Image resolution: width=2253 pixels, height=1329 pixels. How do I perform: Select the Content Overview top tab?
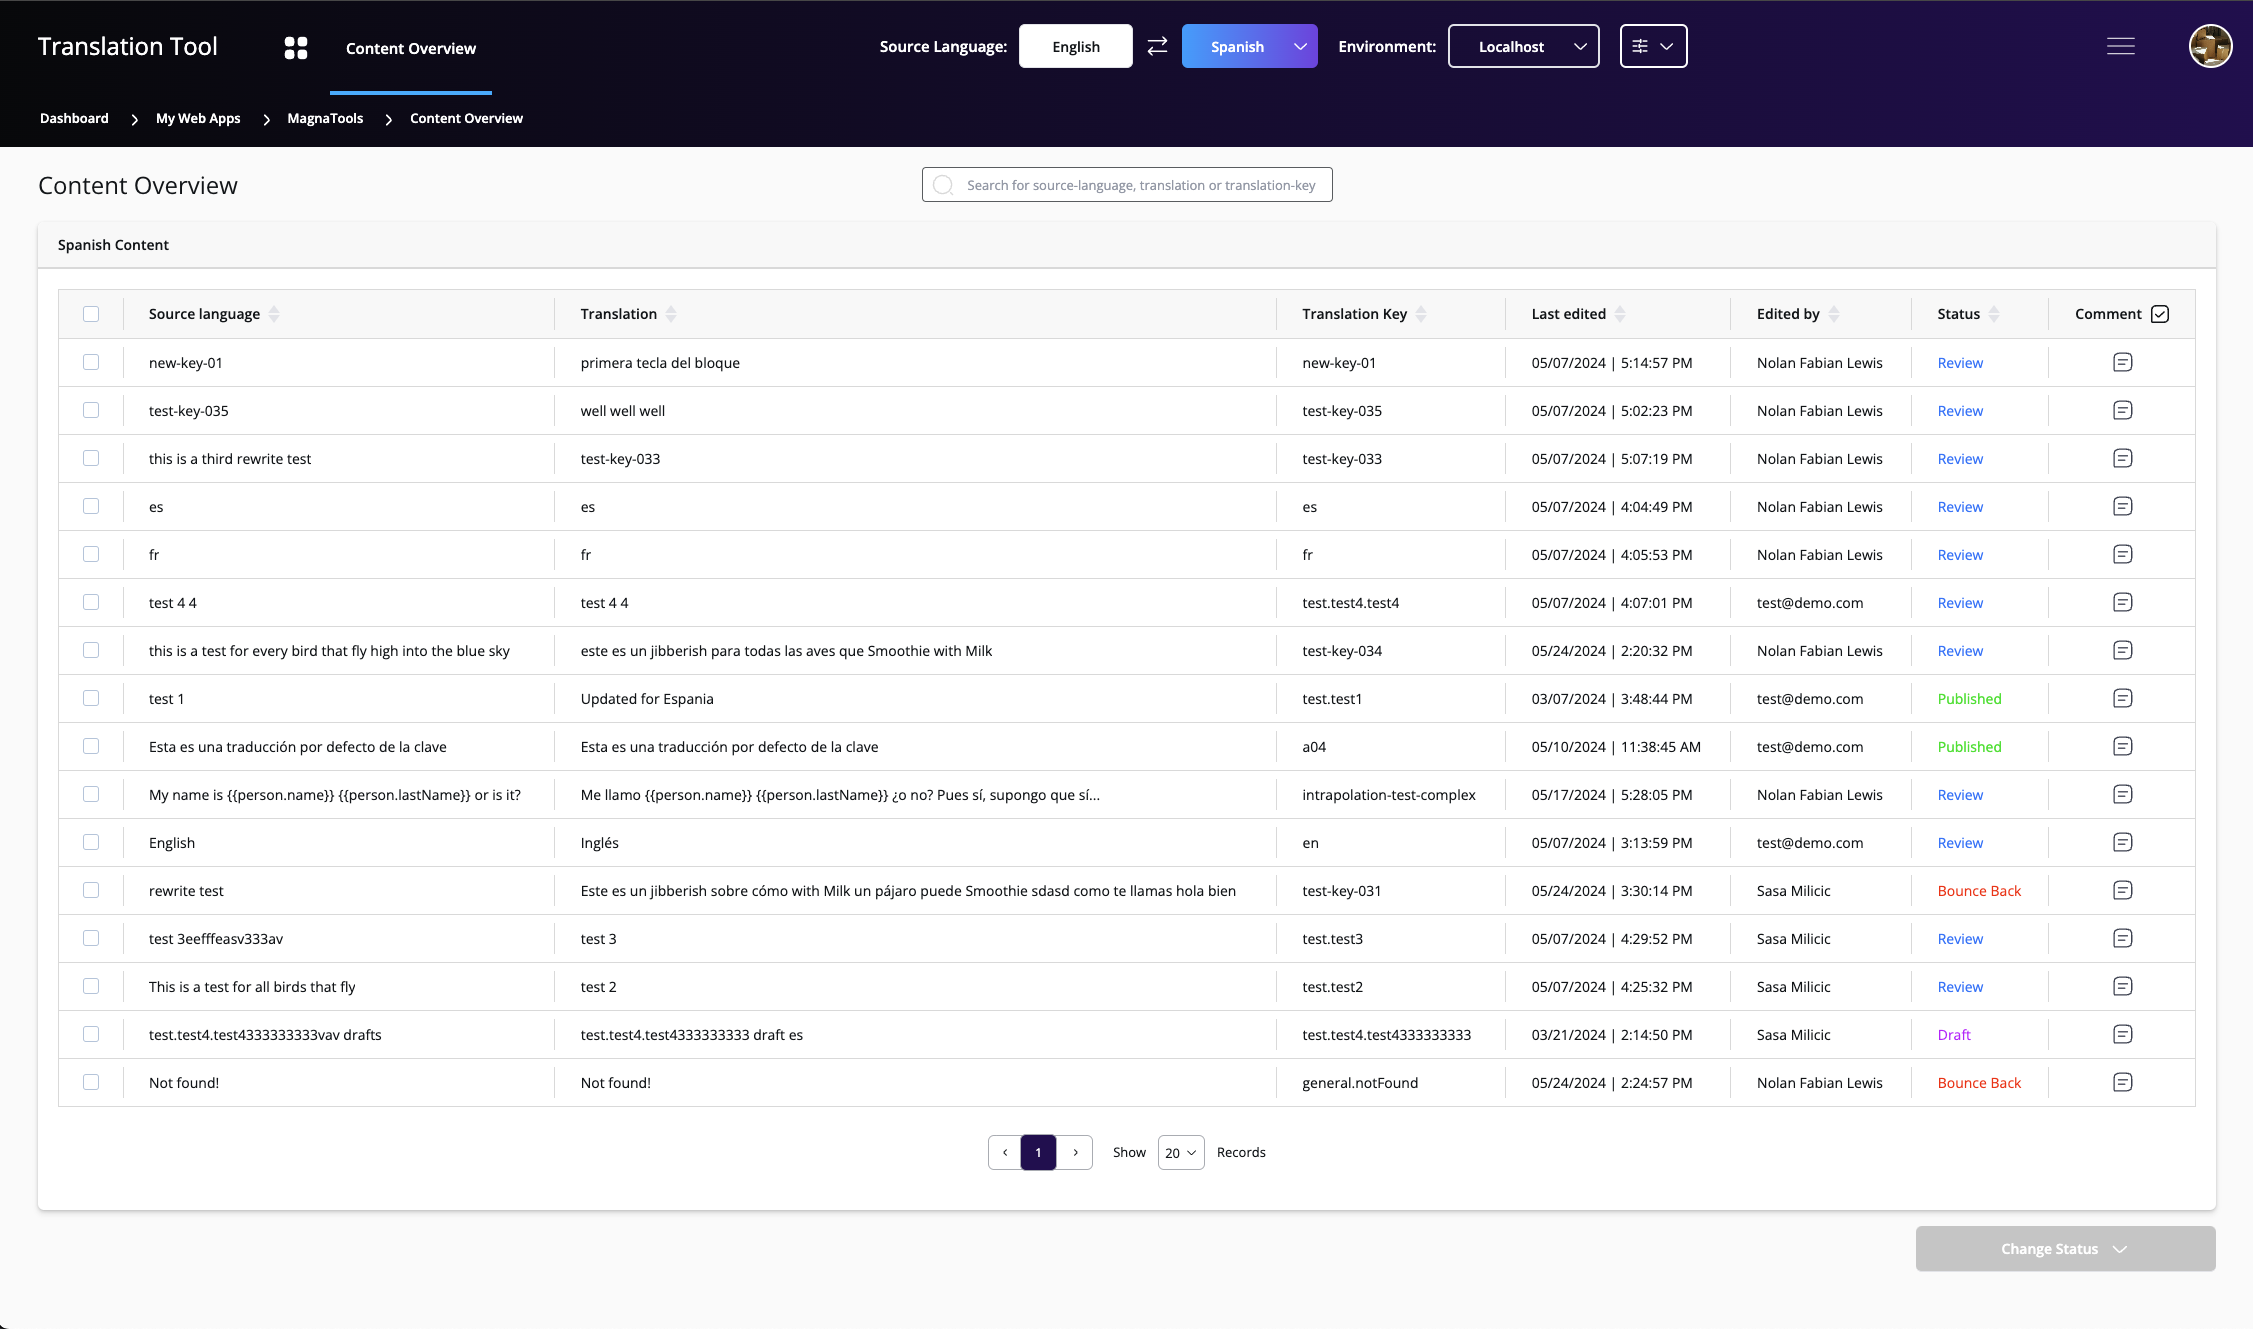[x=410, y=48]
